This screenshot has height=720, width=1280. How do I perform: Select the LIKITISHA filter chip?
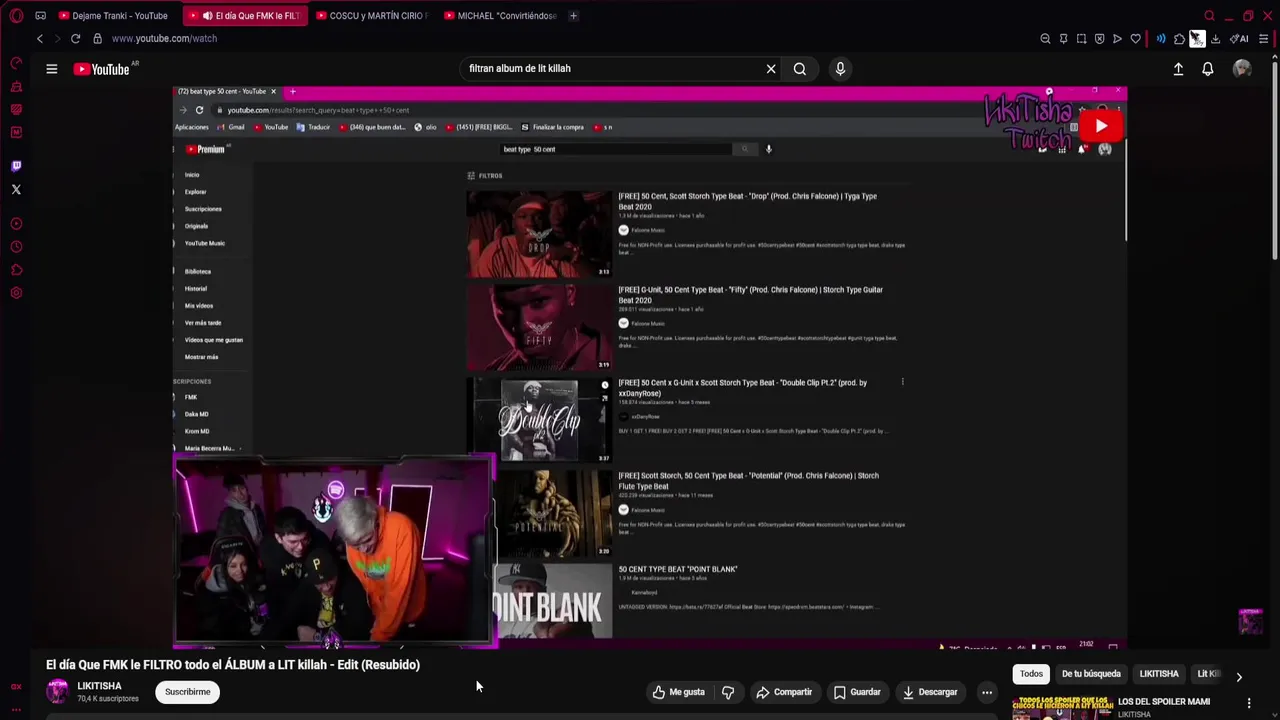pos(1159,674)
